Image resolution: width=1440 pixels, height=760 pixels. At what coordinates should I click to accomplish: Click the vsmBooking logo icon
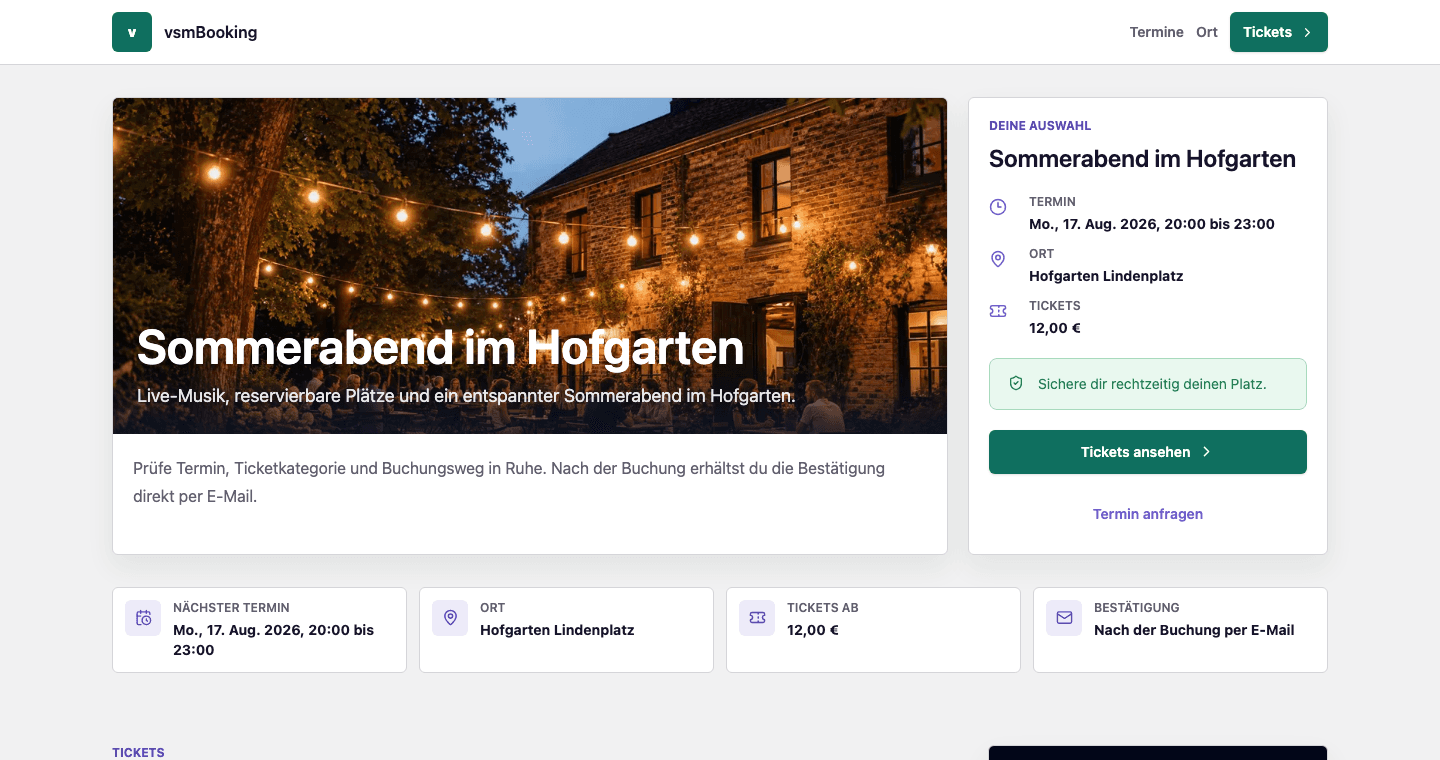(132, 32)
